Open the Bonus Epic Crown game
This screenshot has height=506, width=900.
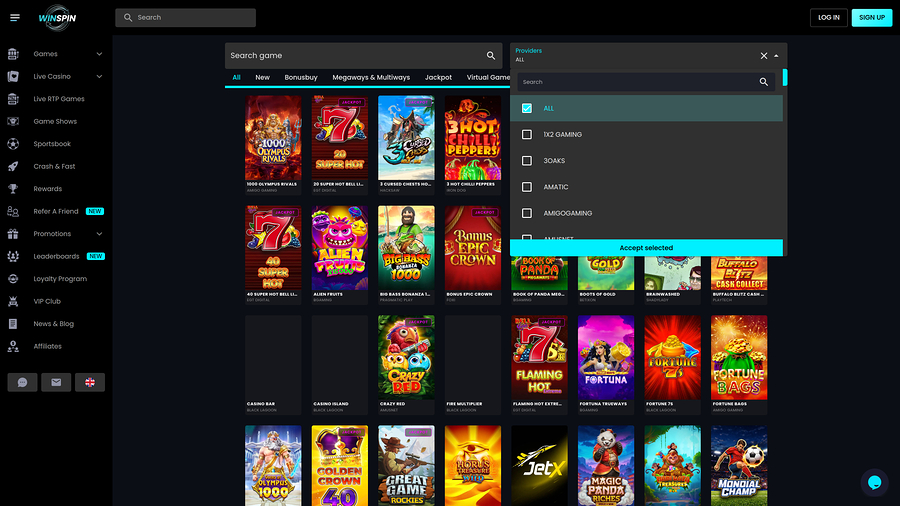click(x=473, y=248)
